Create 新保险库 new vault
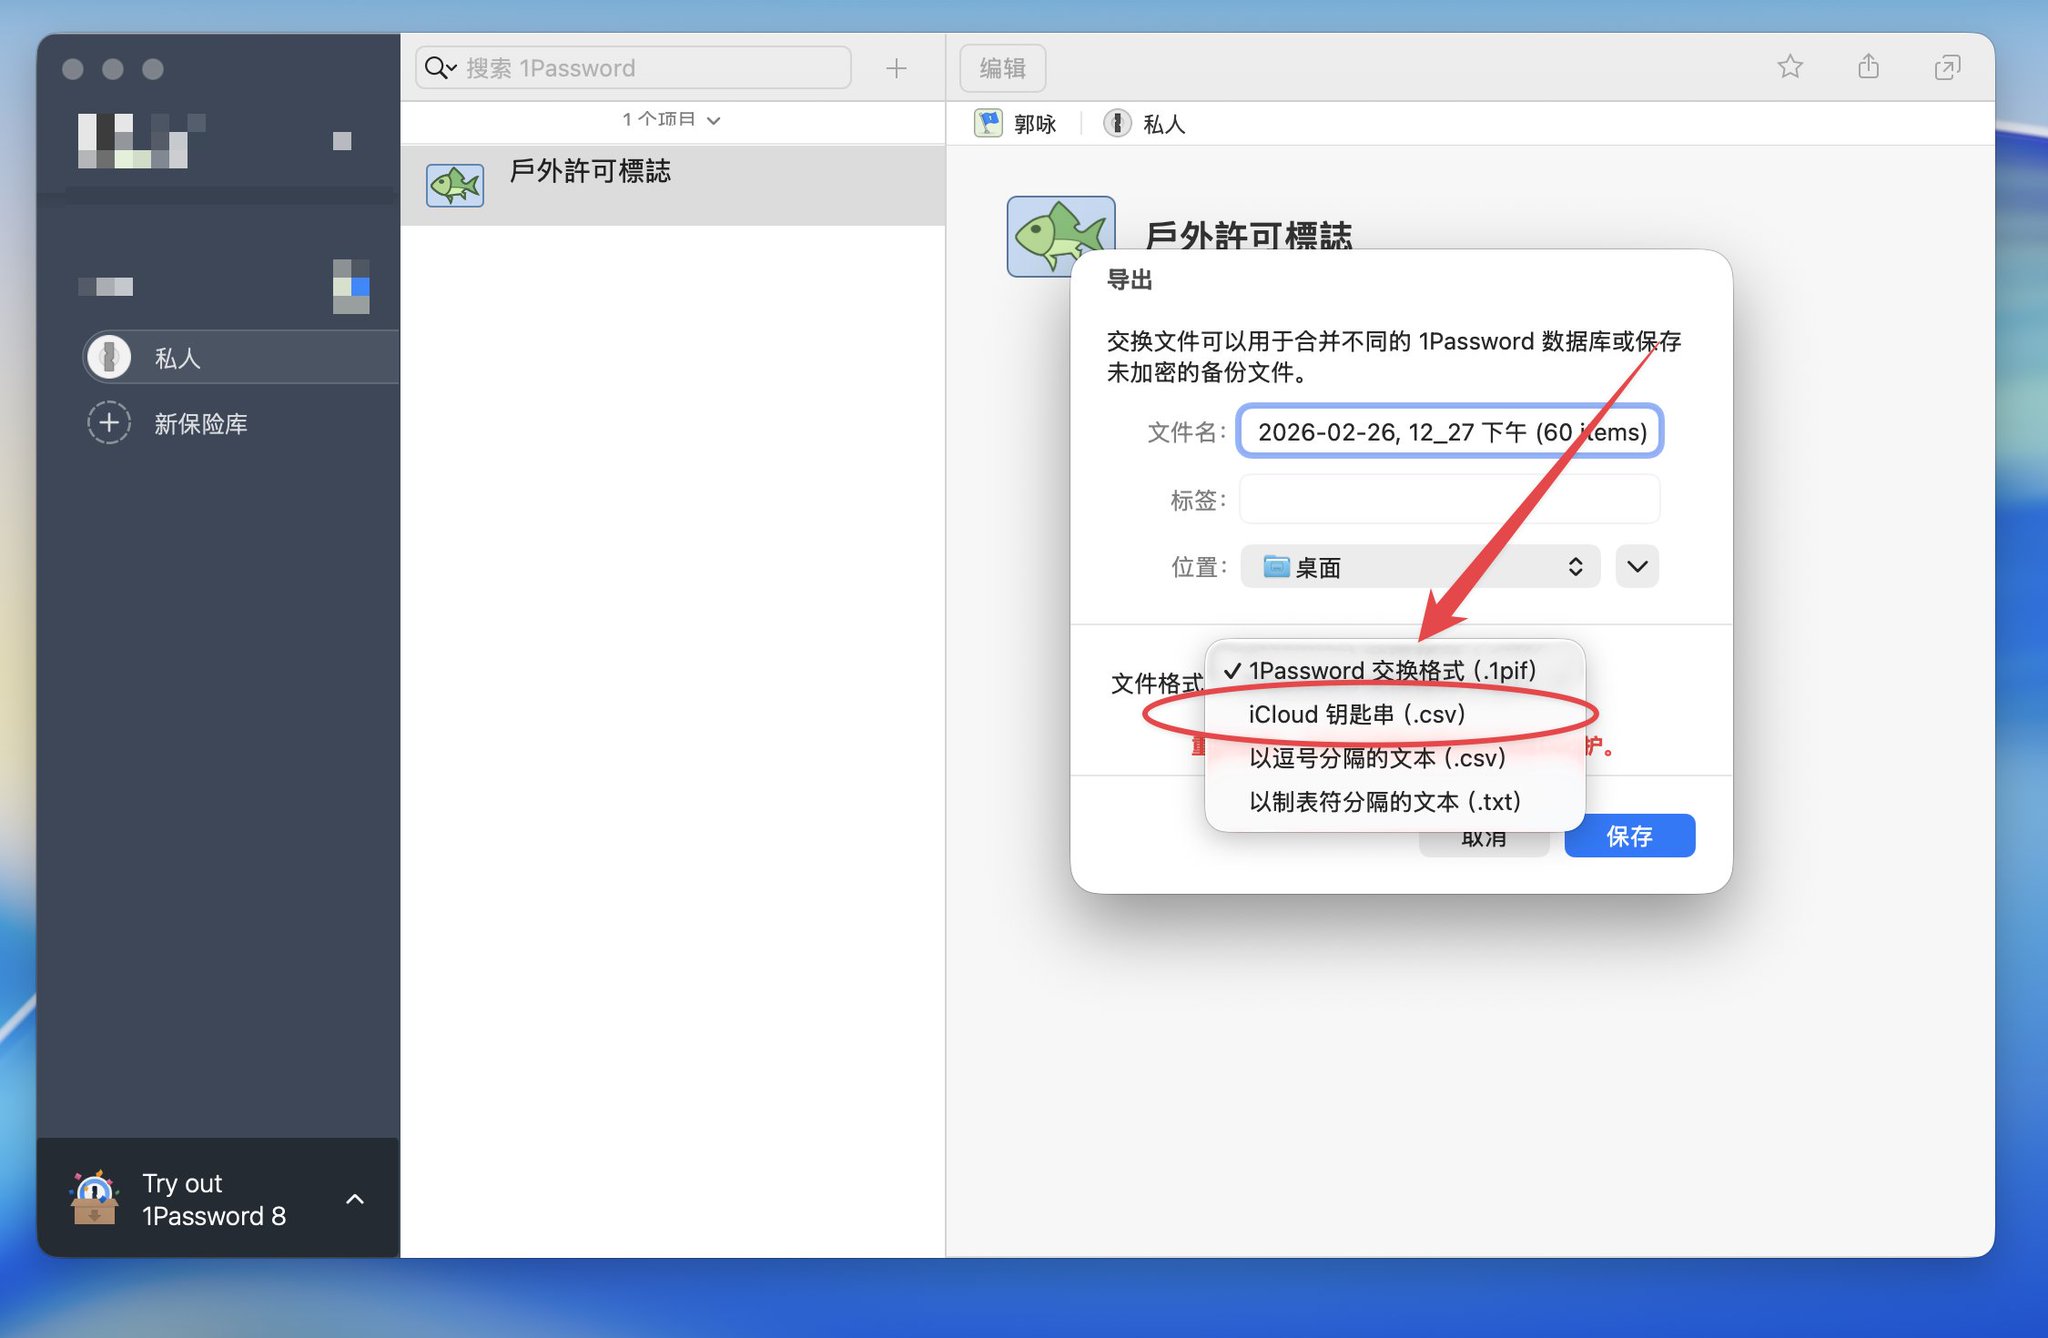 point(168,423)
